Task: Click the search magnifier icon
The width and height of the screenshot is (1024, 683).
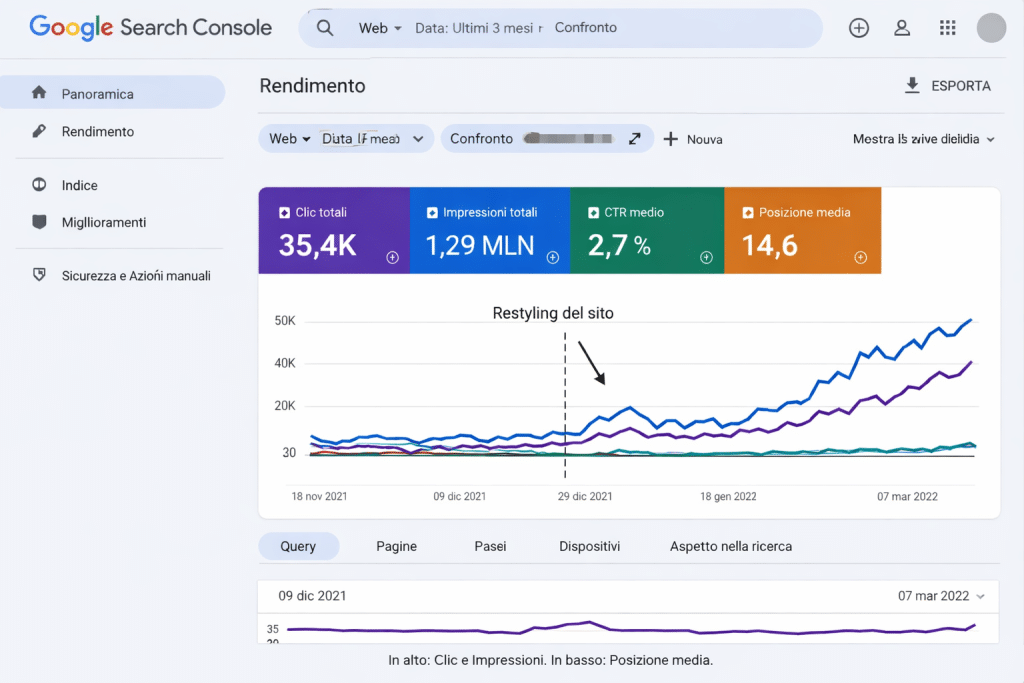Action: click(x=325, y=28)
